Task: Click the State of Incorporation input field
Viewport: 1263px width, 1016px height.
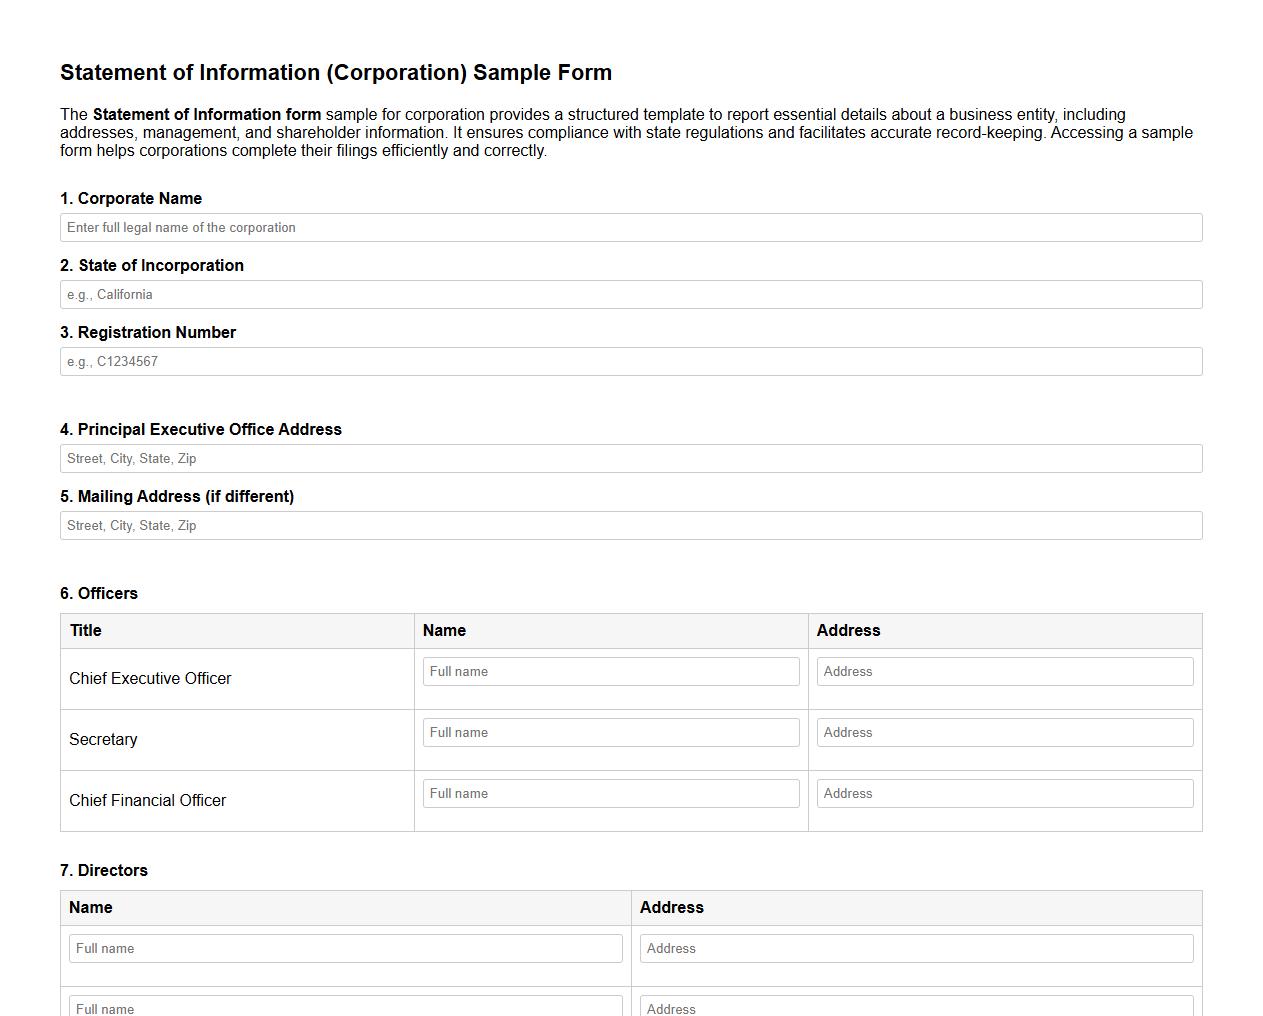Action: [631, 294]
